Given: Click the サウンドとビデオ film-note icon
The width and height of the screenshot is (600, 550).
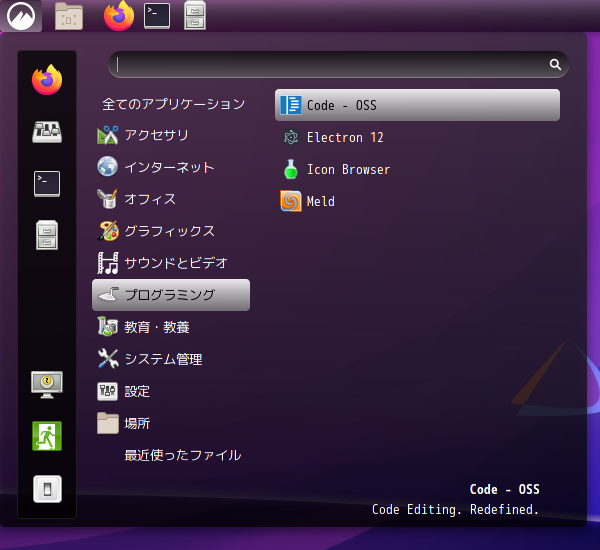Looking at the screenshot, I should point(108,263).
